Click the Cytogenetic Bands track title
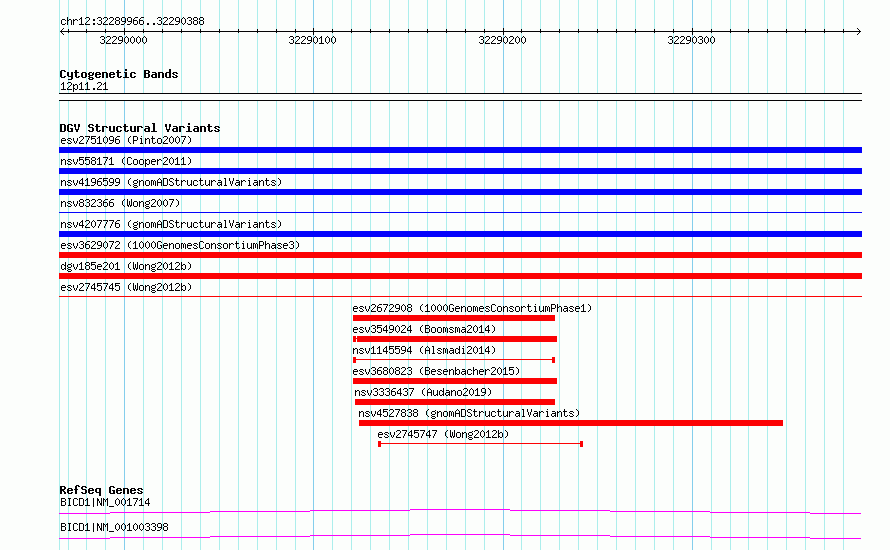Image resolution: width=890 pixels, height=550 pixels. click(119, 74)
